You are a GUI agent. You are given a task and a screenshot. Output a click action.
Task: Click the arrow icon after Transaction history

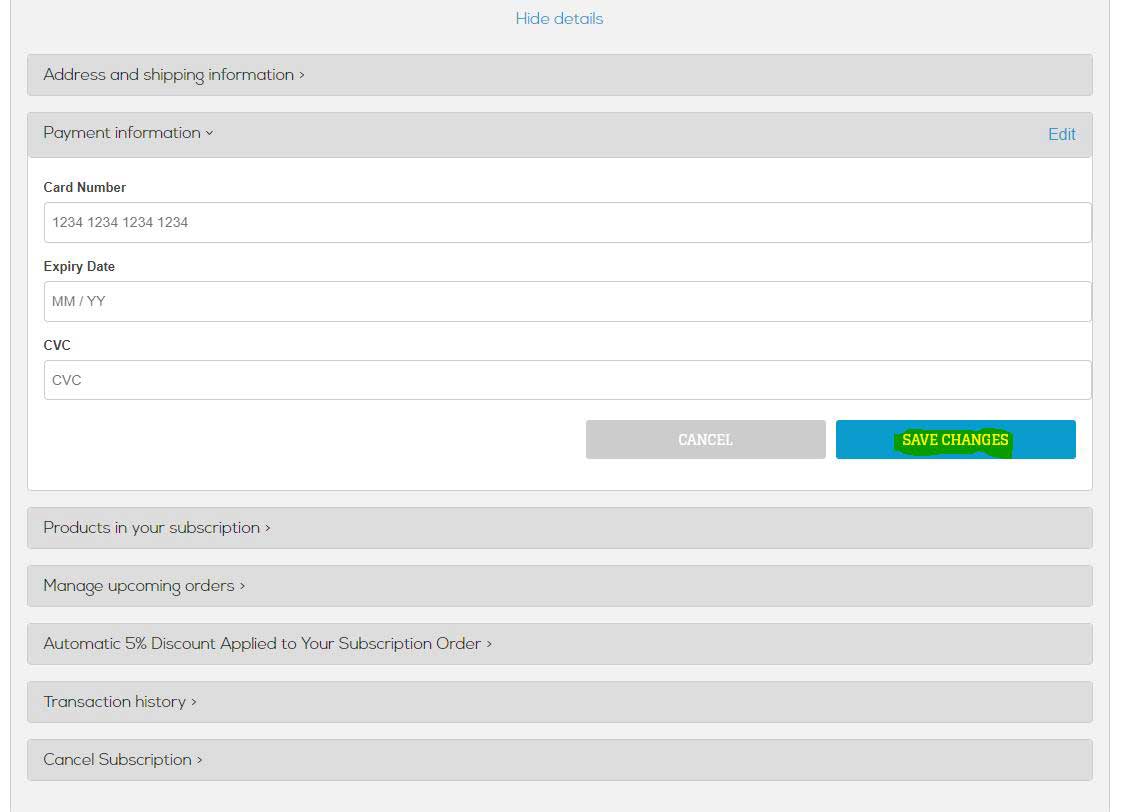pyautogui.click(x=194, y=703)
